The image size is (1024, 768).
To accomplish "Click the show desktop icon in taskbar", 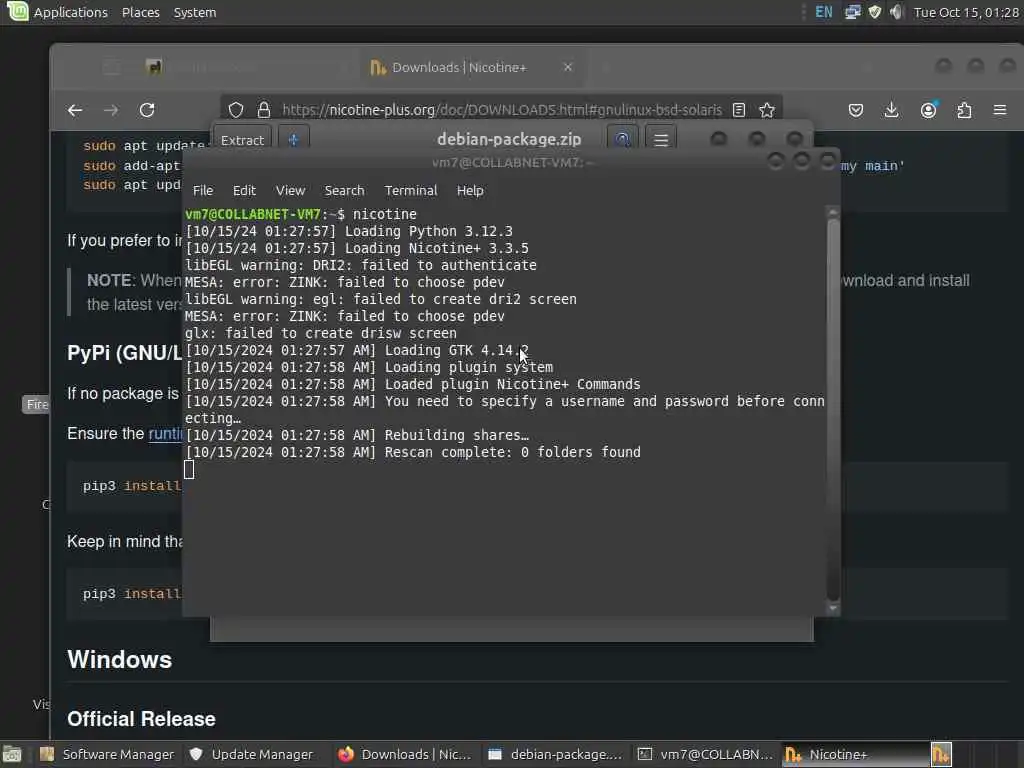I will tap(12, 754).
